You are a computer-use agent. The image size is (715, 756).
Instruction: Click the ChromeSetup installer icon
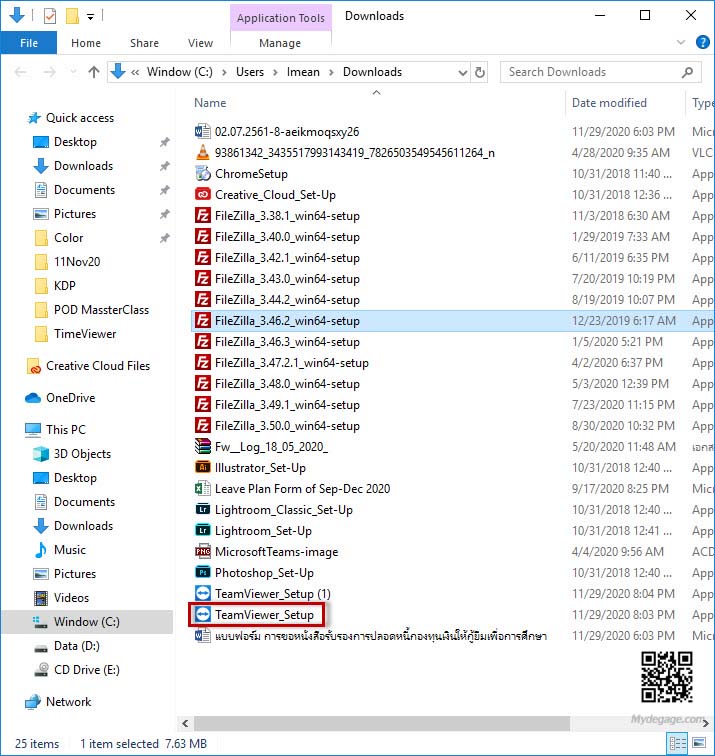202,174
